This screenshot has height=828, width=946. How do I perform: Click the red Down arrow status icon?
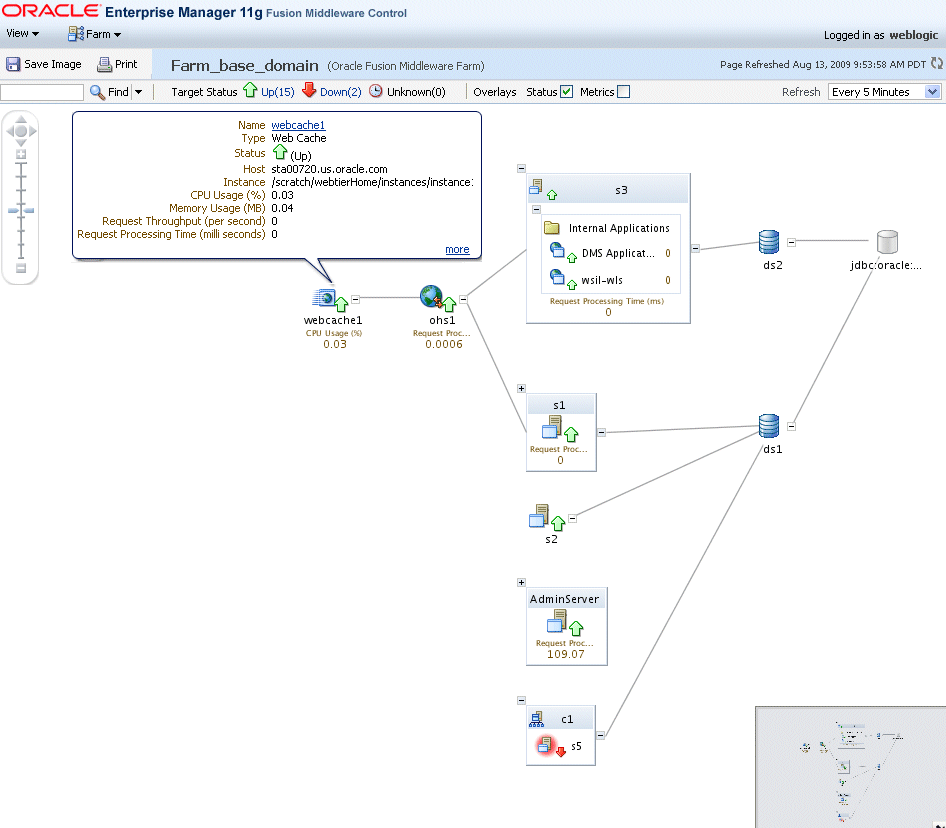tap(309, 91)
